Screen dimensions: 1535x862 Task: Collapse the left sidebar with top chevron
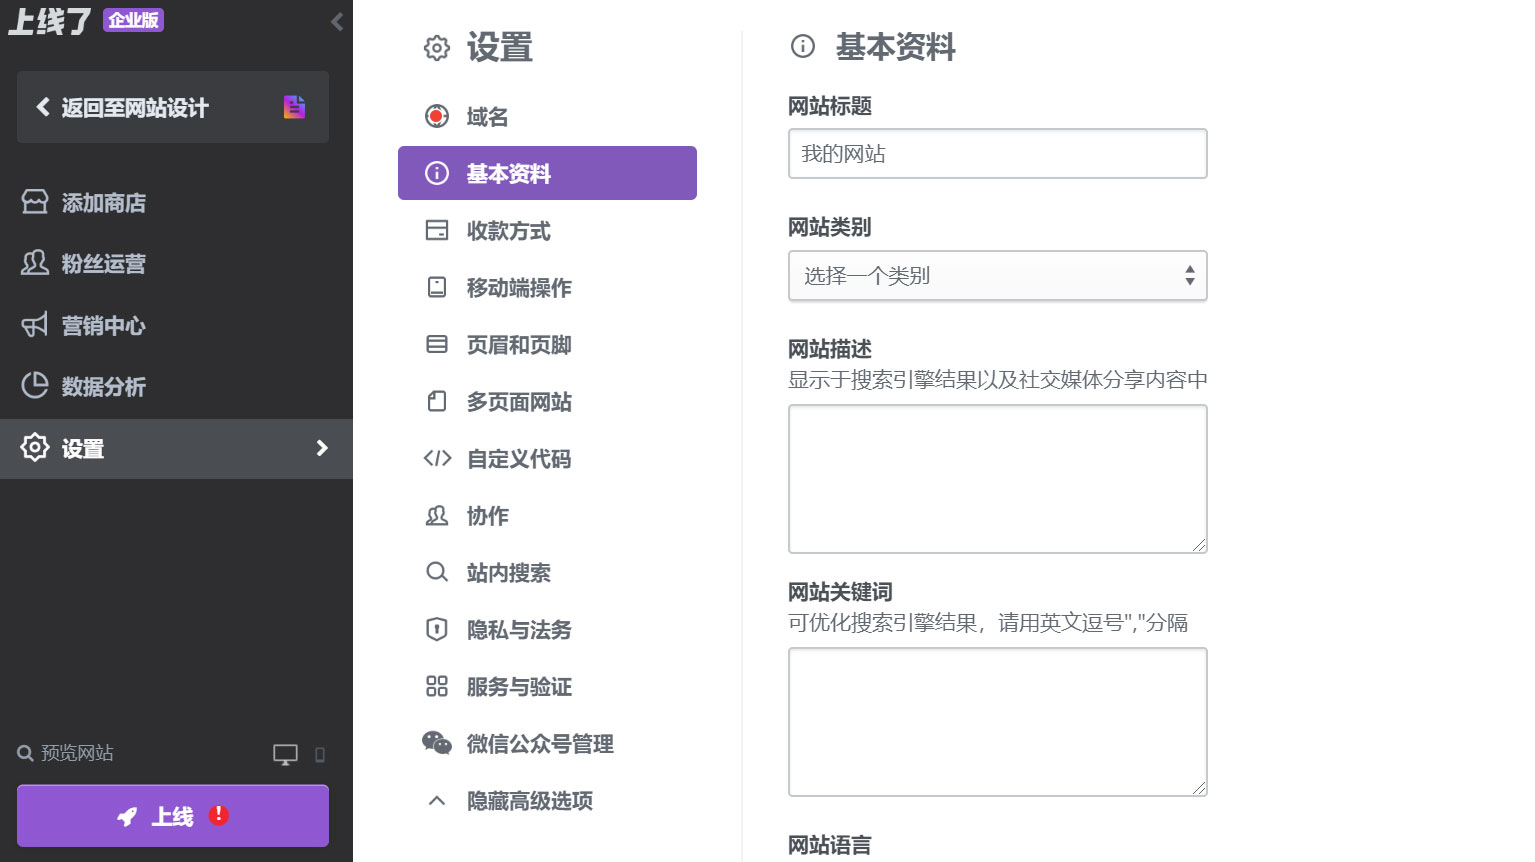pos(336,20)
